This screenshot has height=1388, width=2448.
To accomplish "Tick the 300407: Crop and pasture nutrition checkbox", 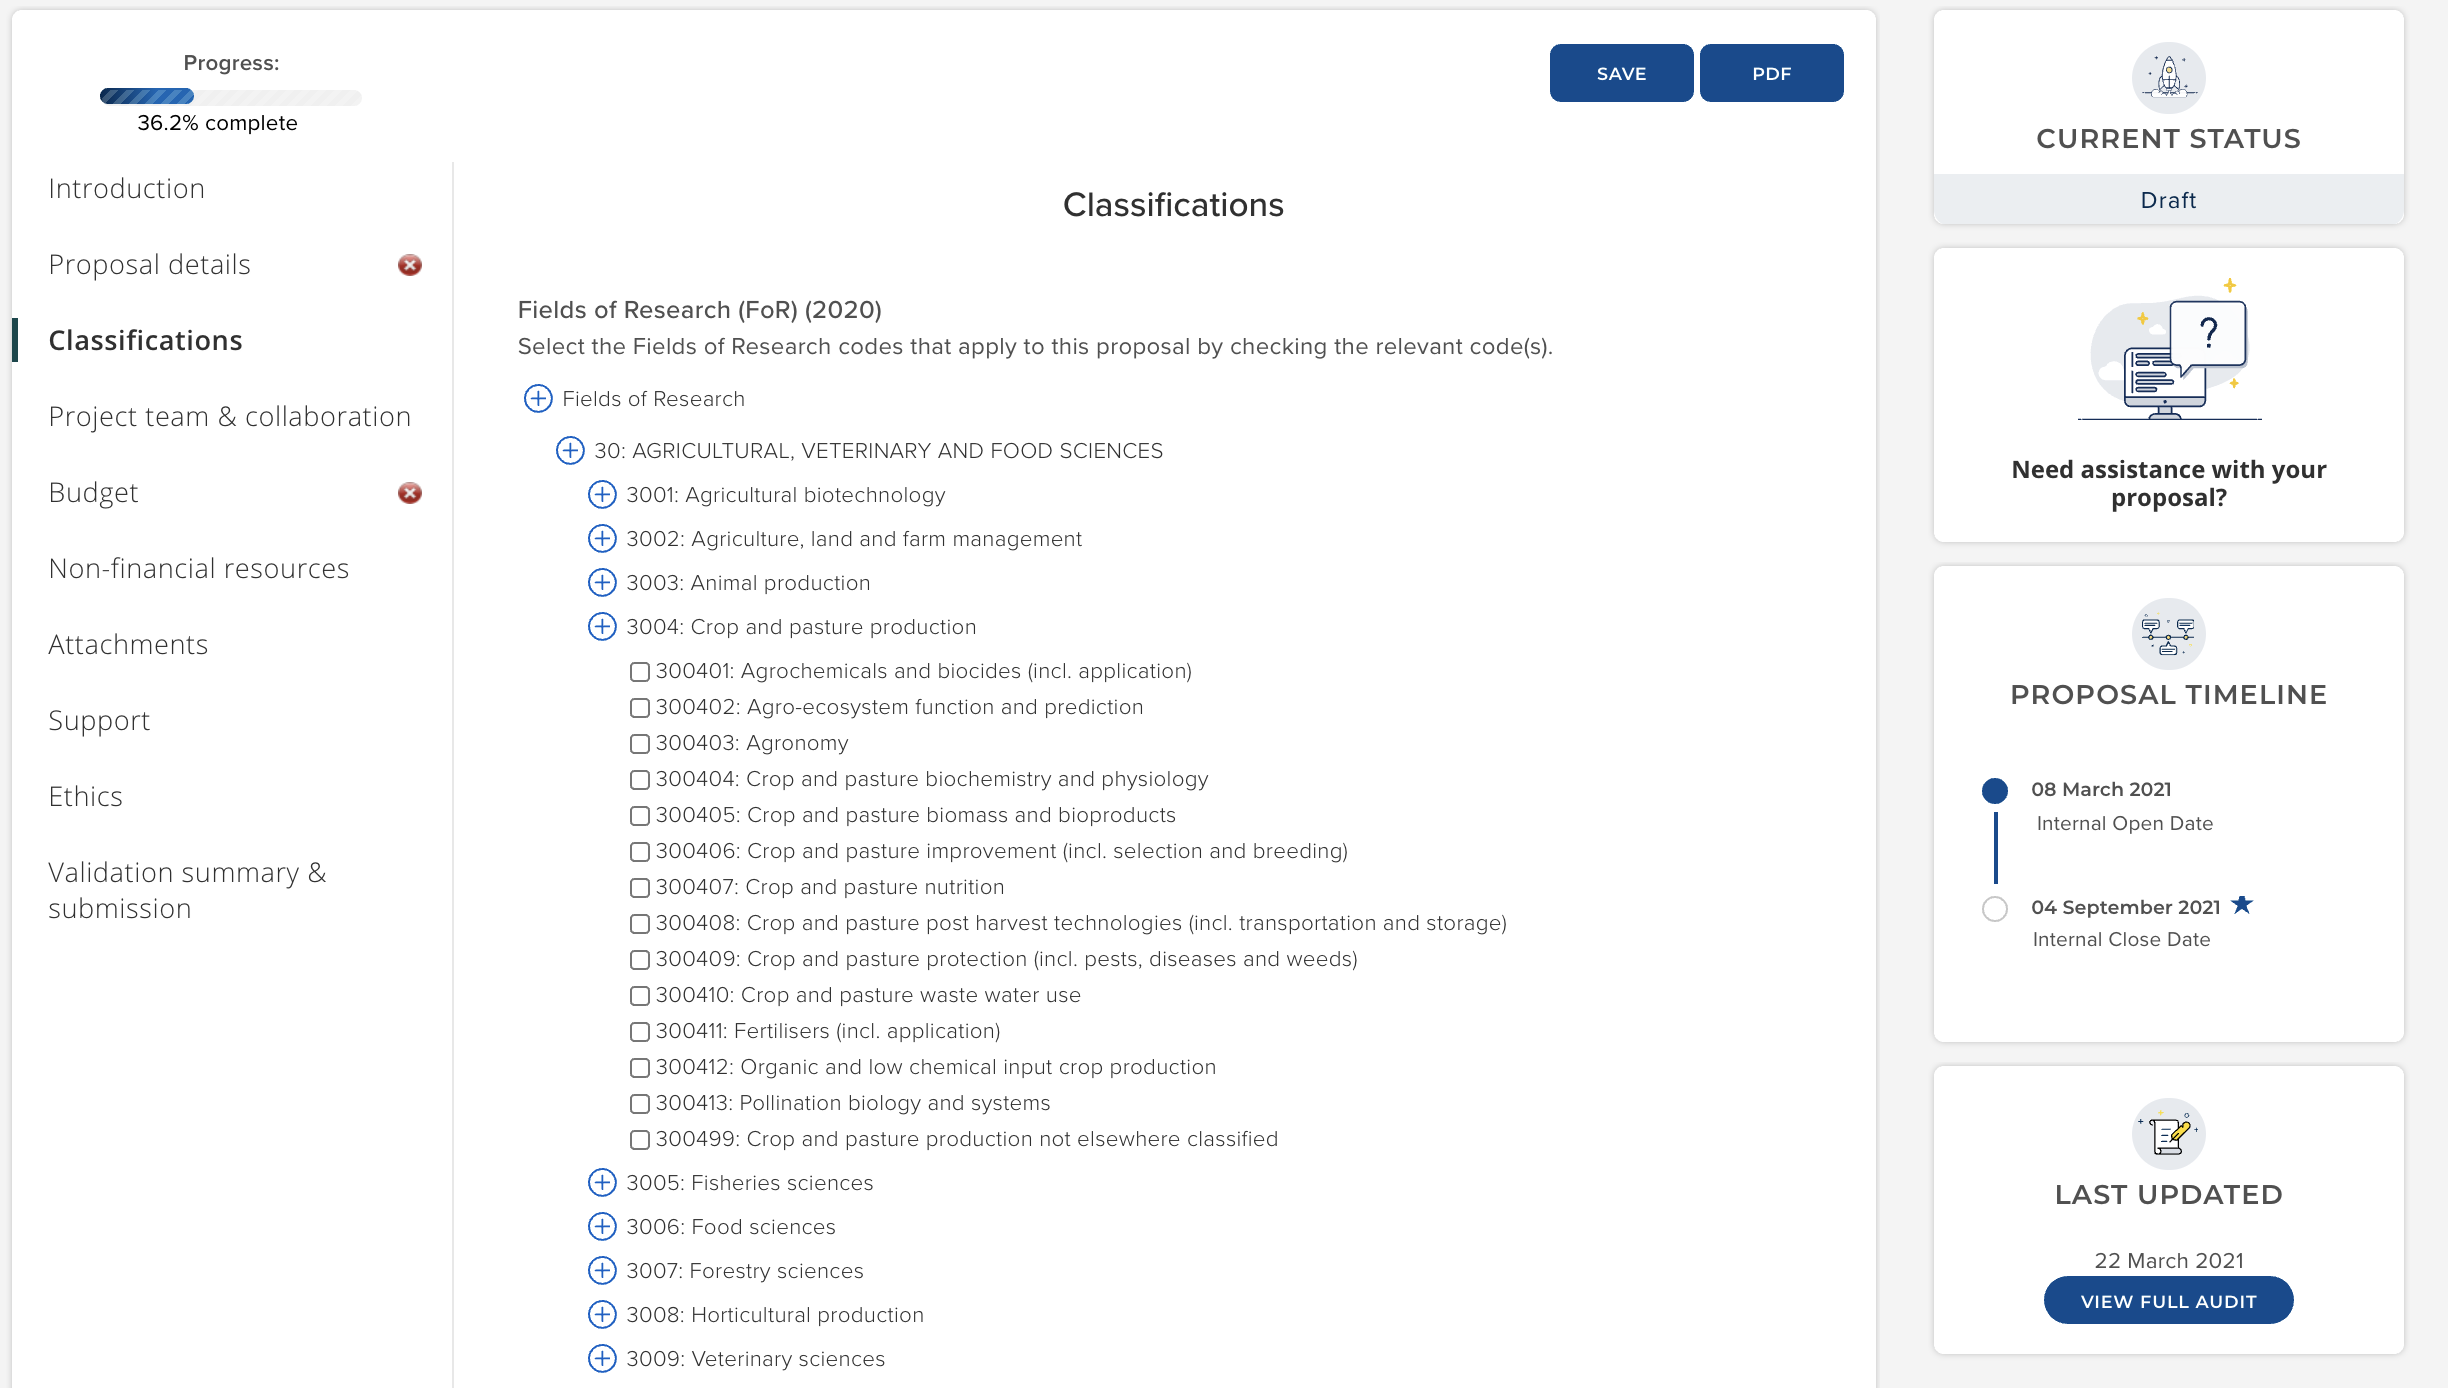I will click(x=640, y=888).
